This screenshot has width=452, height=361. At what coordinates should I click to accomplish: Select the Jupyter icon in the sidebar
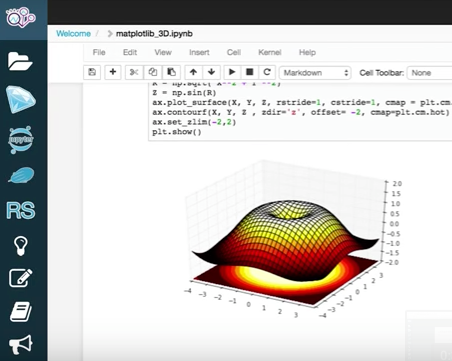pyautogui.click(x=21, y=140)
